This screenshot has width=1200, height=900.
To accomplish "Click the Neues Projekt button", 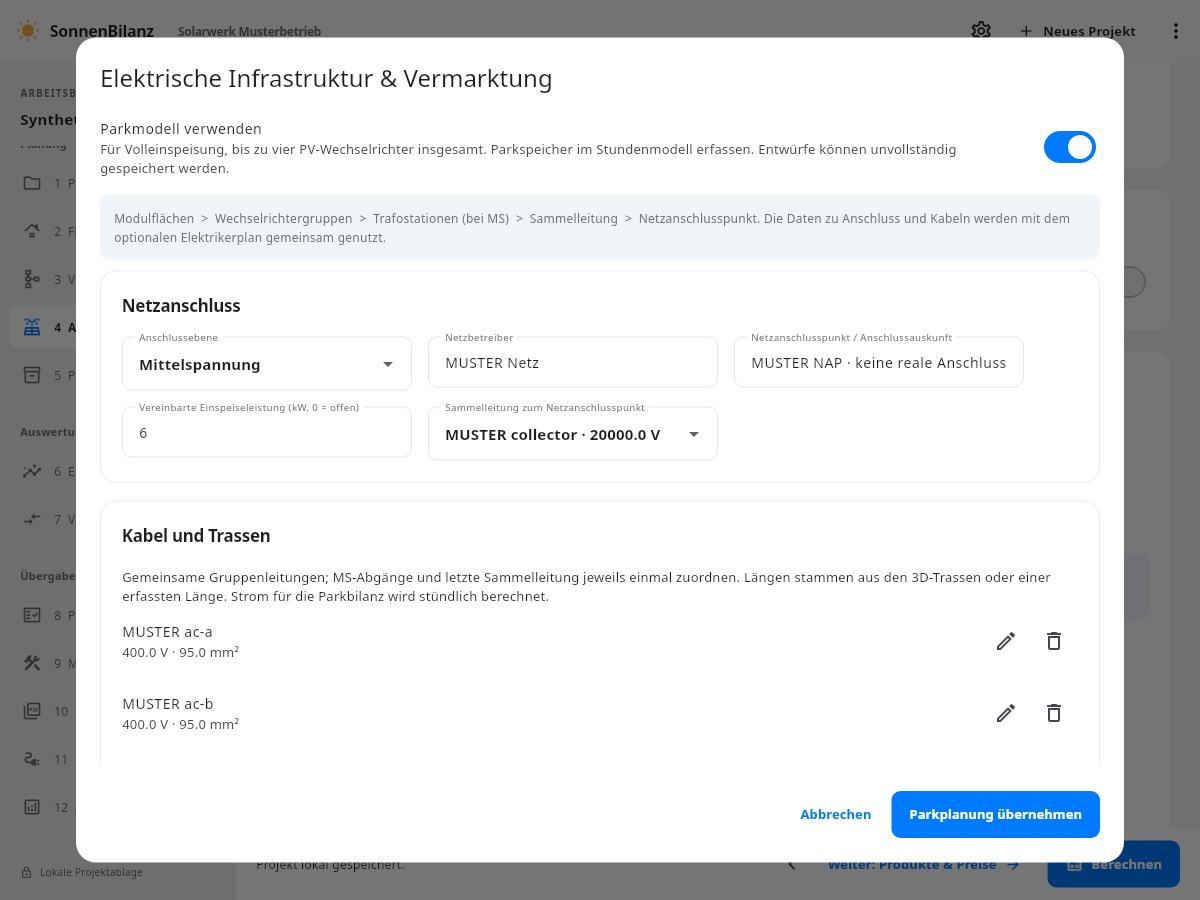I will click(x=1078, y=31).
